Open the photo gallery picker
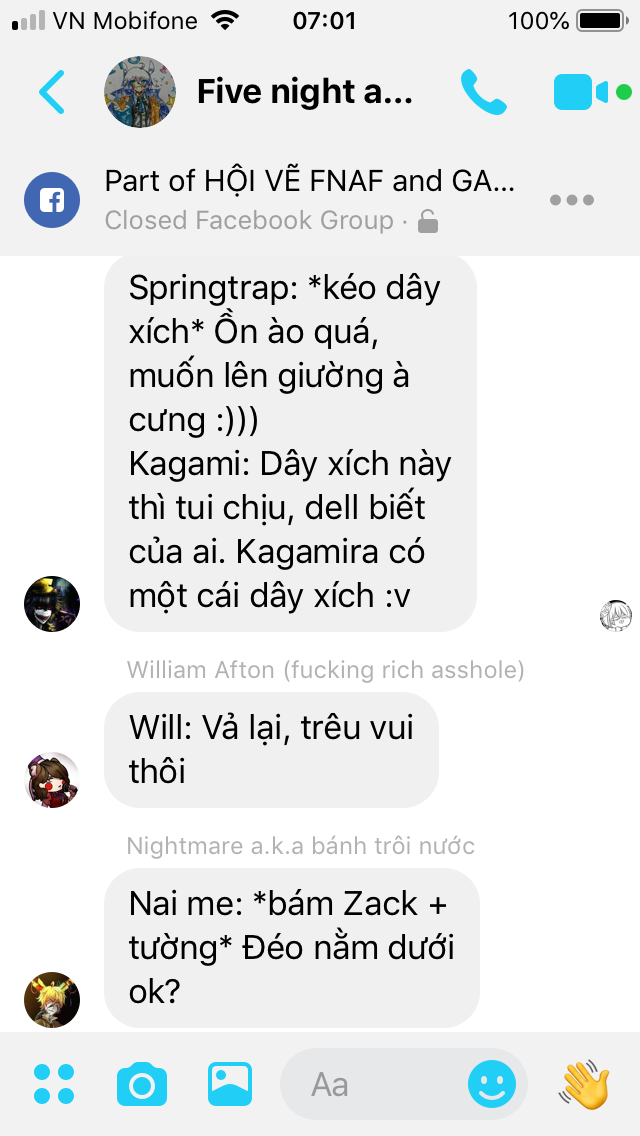640x1136 pixels. click(x=230, y=1084)
